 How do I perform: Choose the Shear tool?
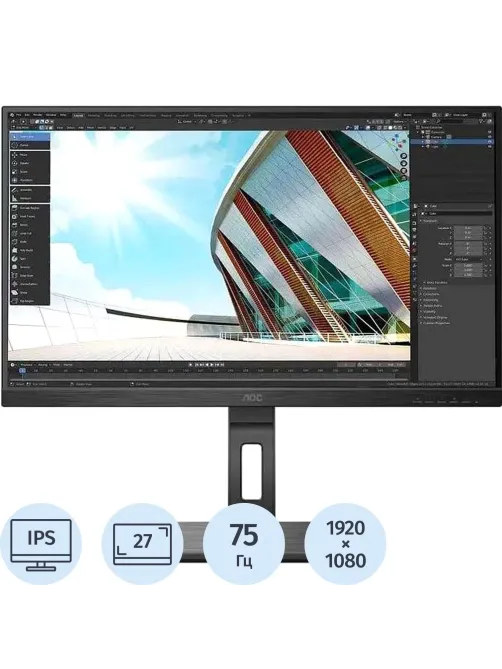tap(29, 293)
